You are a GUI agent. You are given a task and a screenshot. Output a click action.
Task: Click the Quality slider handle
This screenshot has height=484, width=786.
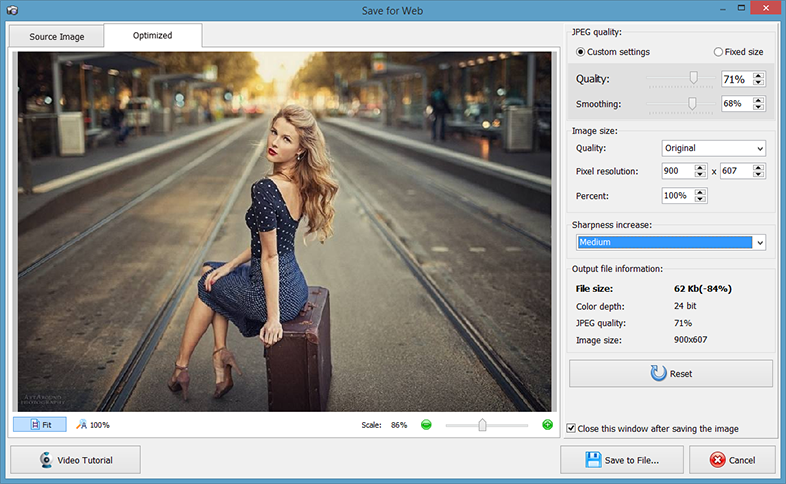(x=693, y=77)
